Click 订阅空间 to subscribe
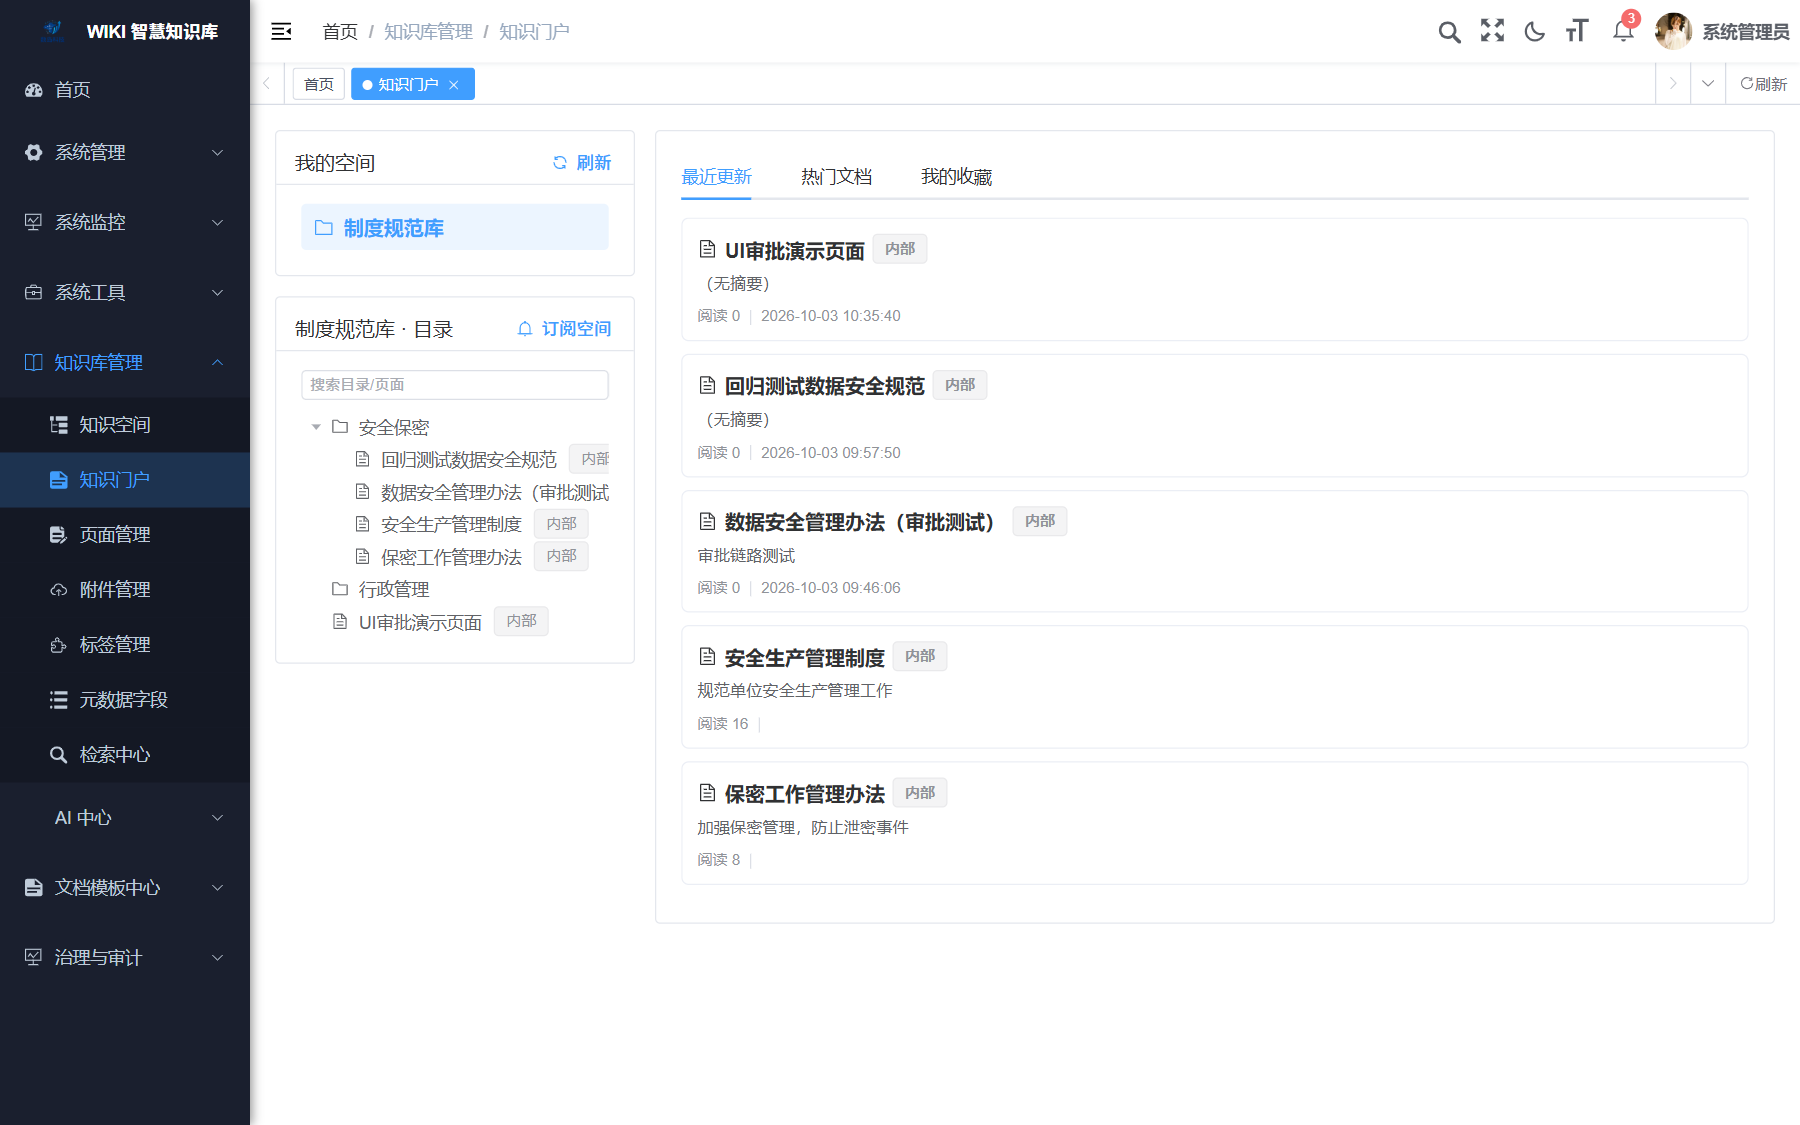The height and width of the screenshot is (1125, 1800). click(564, 328)
